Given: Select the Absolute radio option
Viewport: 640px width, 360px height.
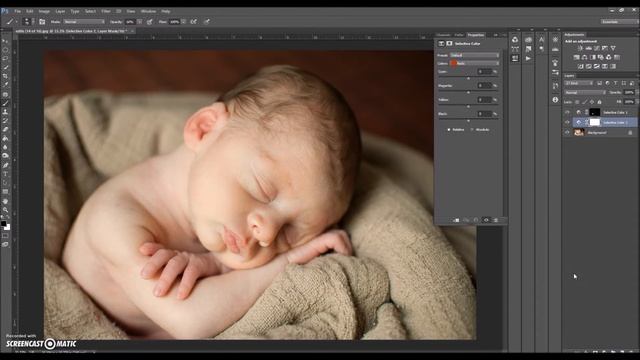Looking at the screenshot, I should (x=472, y=130).
